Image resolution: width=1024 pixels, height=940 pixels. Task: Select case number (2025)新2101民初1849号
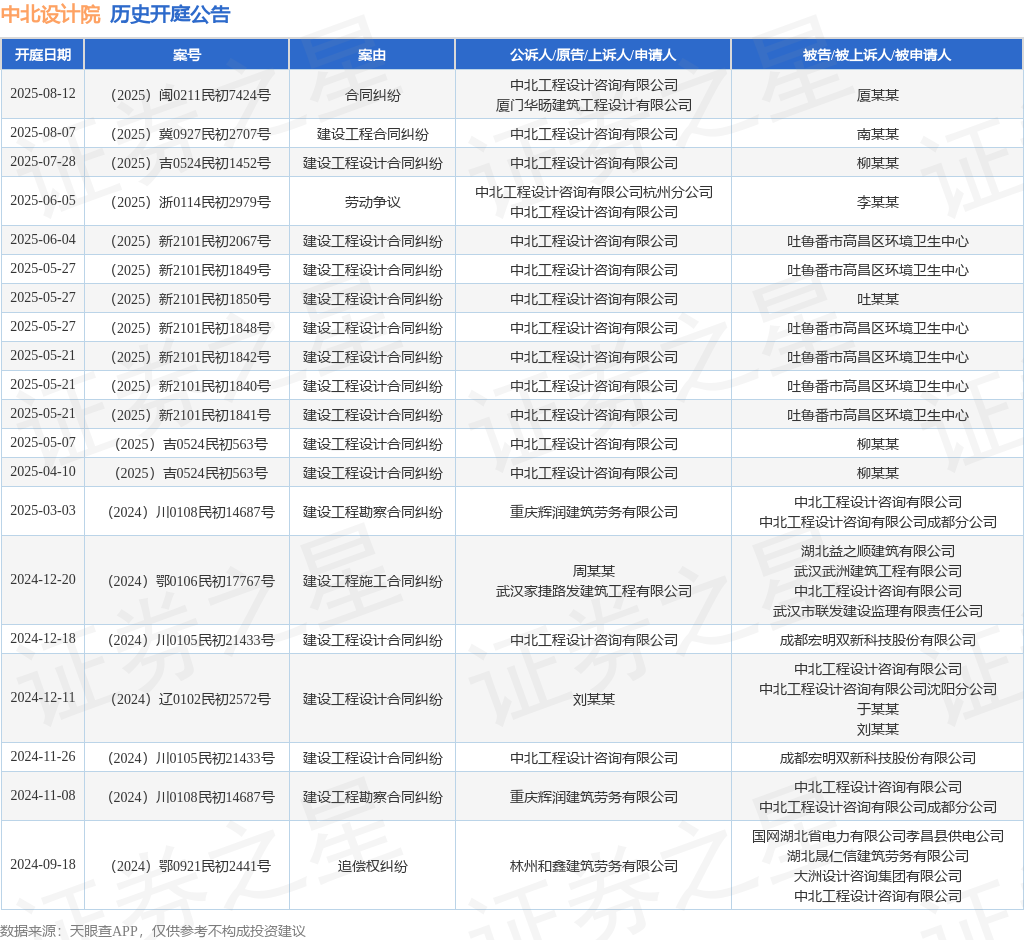(x=187, y=270)
